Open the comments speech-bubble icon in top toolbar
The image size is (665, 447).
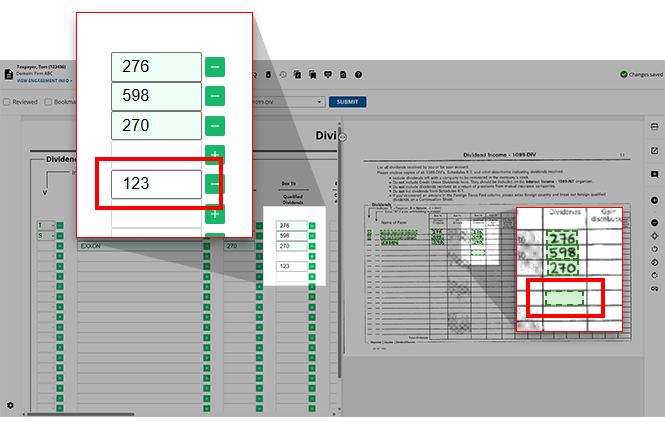pos(328,75)
